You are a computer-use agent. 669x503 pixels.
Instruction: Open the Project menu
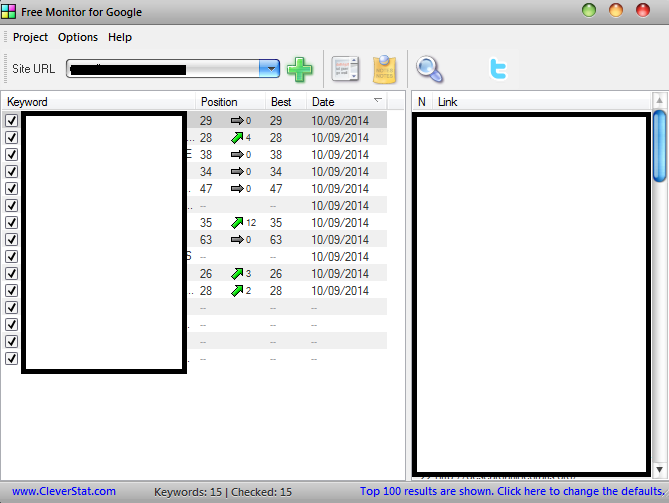30,37
